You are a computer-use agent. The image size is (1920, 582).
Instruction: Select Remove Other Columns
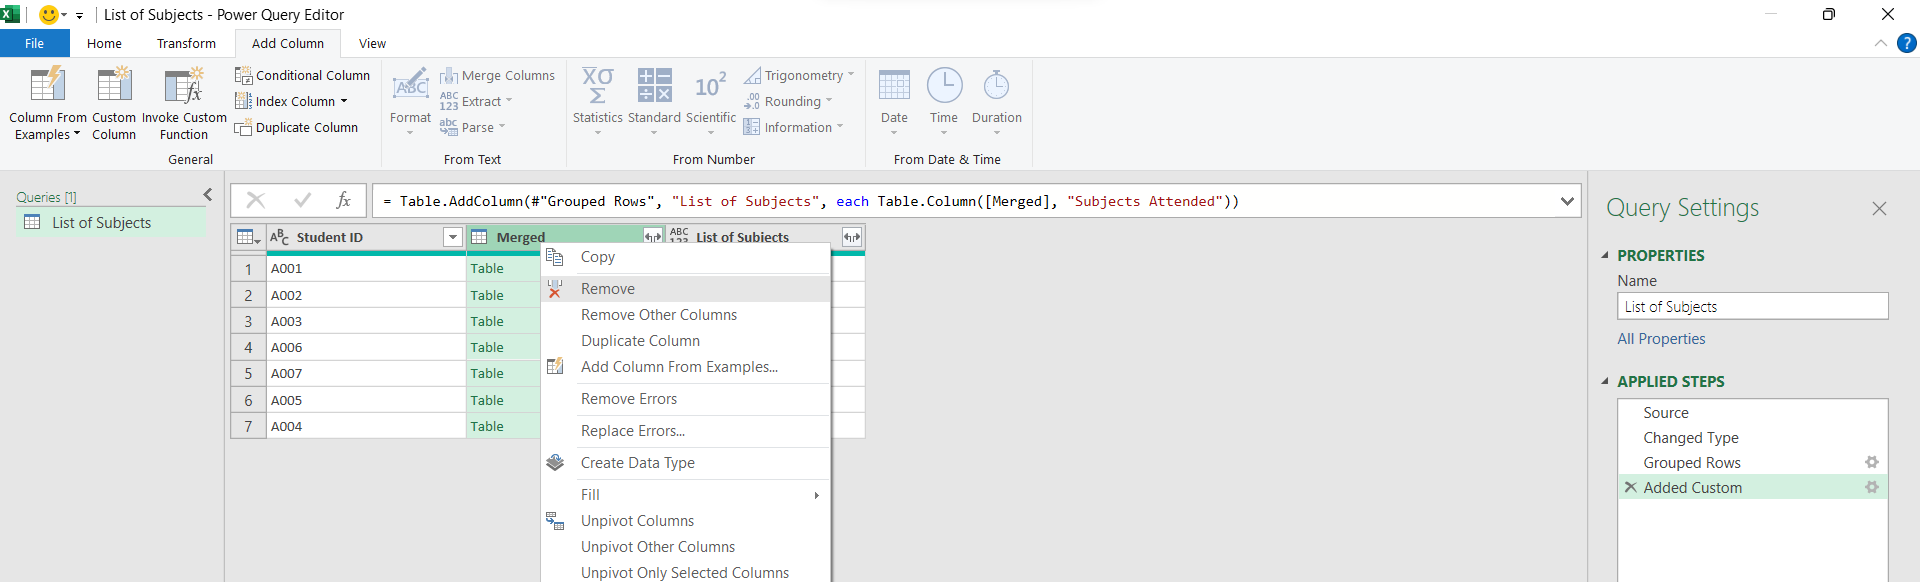pyautogui.click(x=686, y=315)
